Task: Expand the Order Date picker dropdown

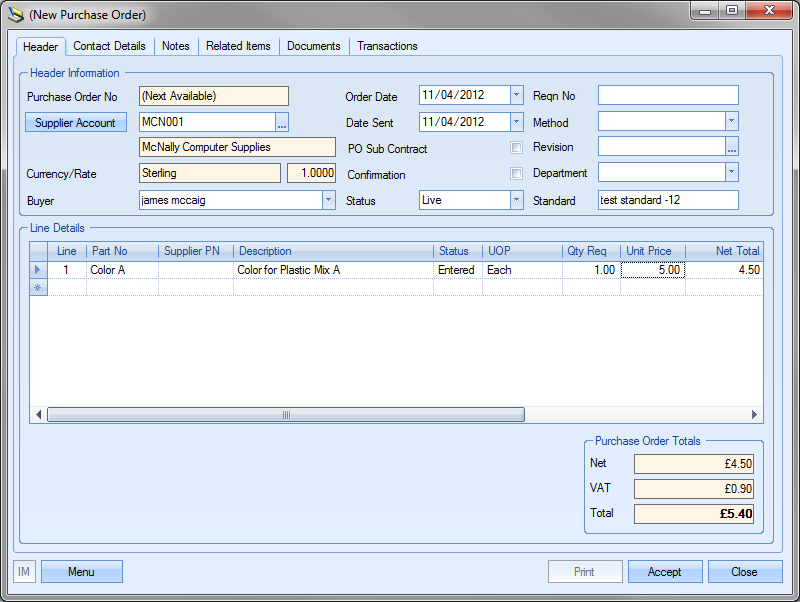Action: pyautogui.click(x=516, y=96)
